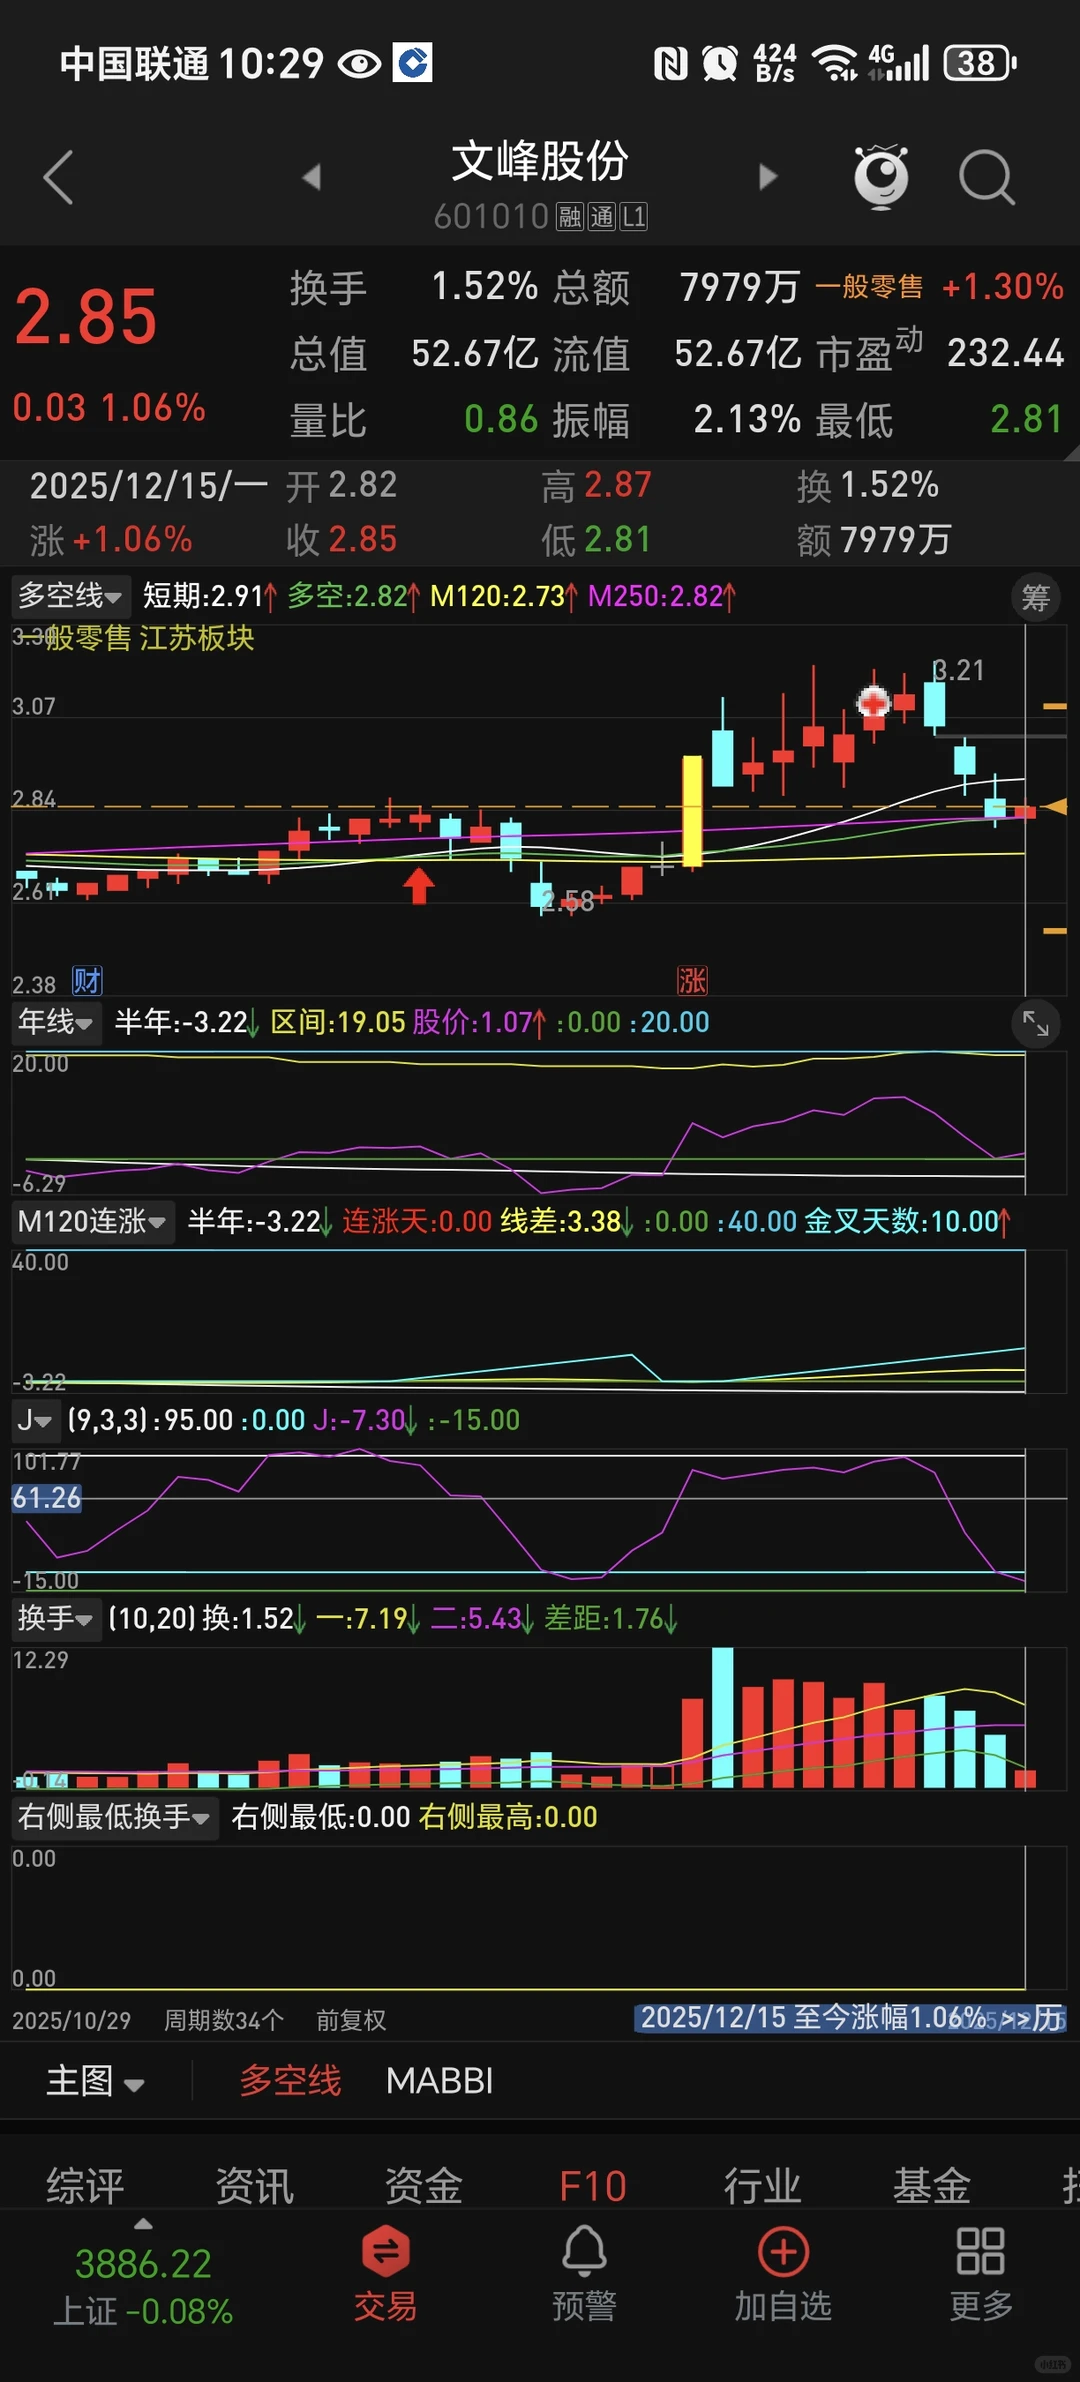Image resolution: width=1080 pixels, height=2382 pixels.
Task: Open M120连涨 indicator dropdown
Action: [92, 1221]
